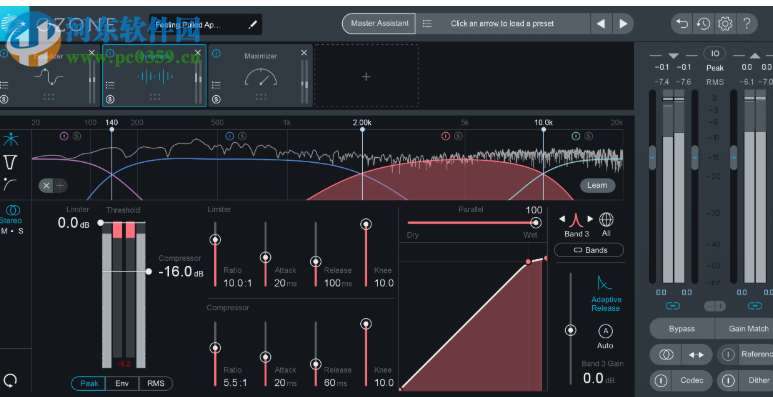Go to previous band with left arrow
The height and width of the screenshot is (397, 773).
coord(562,219)
